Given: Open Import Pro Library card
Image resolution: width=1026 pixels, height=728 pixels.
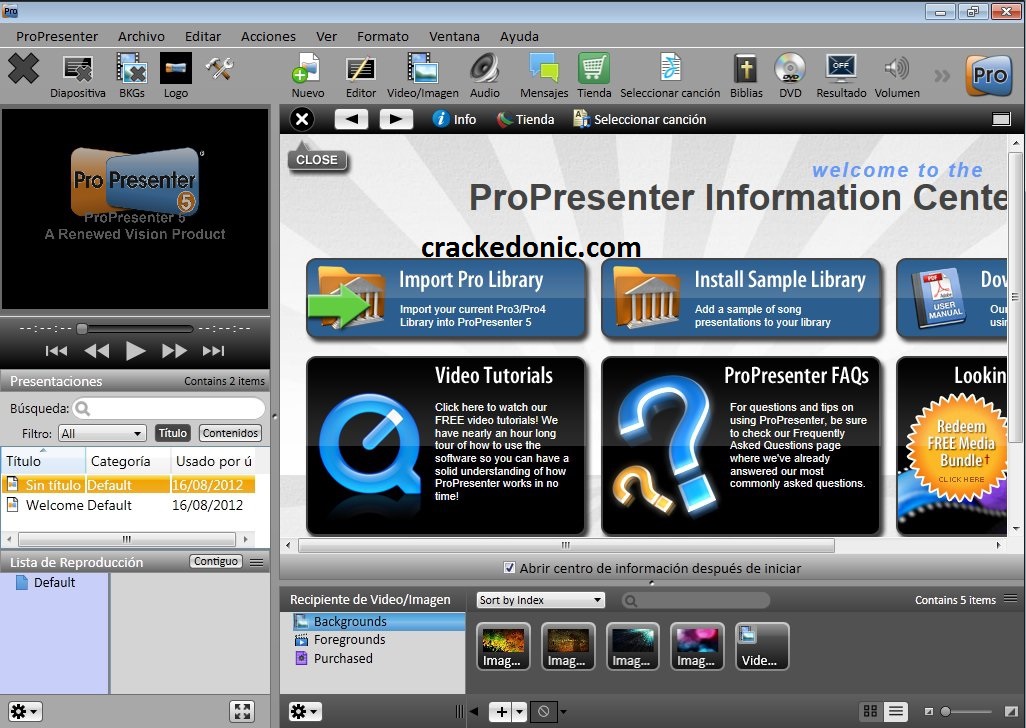Looking at the screenshot, I should (x=446, y=298).
